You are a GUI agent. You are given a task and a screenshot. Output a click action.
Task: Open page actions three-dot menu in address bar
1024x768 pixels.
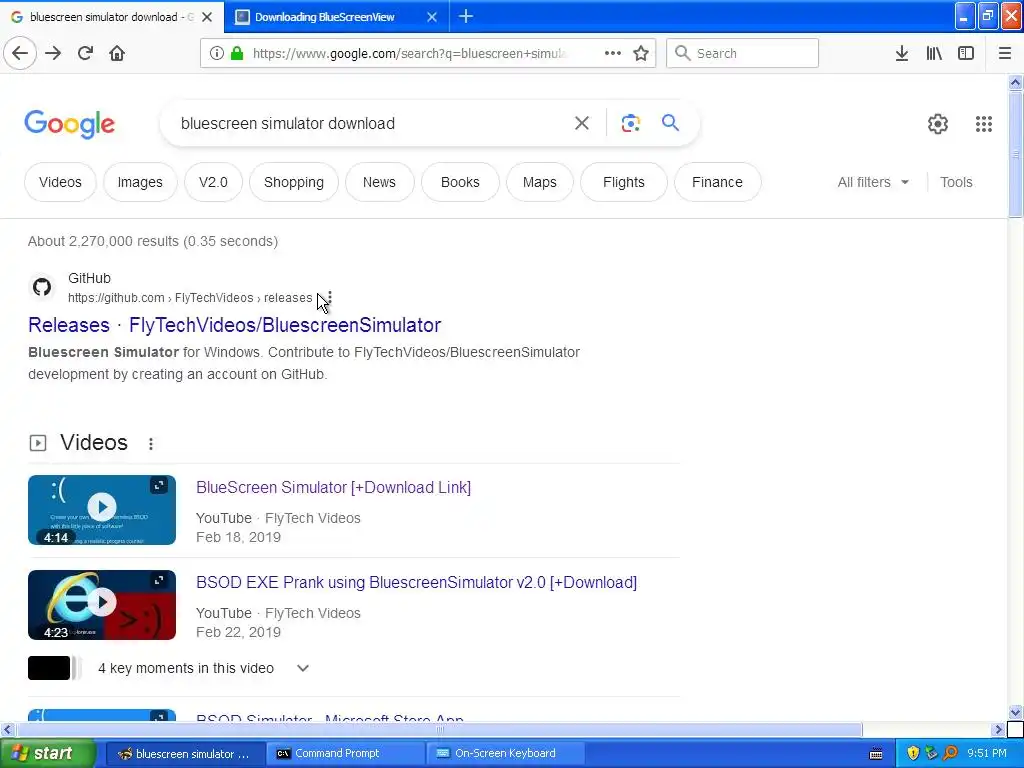click(613, 53)
